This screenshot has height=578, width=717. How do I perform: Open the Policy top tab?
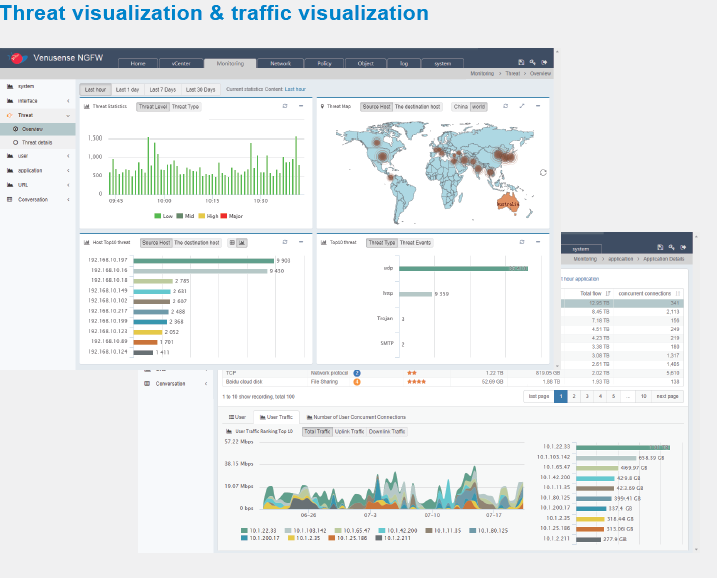[x=324, y=63]
